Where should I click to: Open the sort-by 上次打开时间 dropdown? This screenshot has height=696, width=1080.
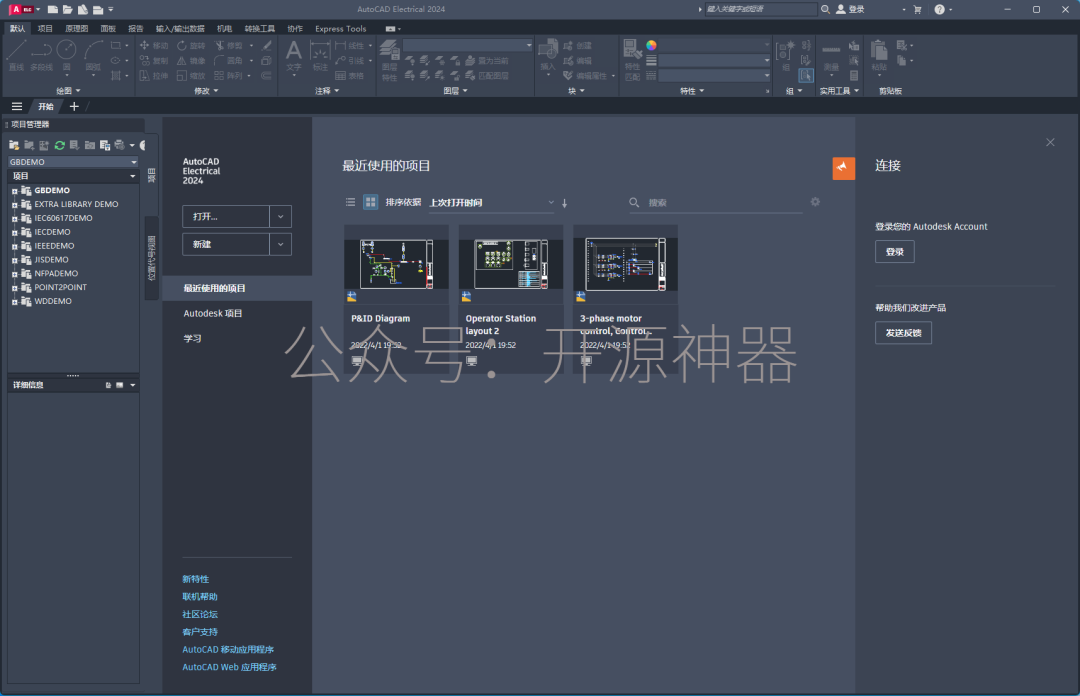[x=491, y=203]
